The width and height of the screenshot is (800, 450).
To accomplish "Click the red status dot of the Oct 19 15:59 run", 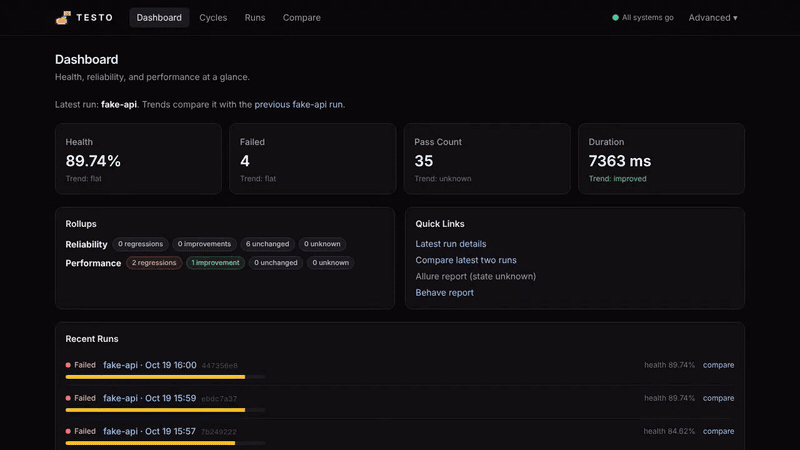I will click(68, 398).
